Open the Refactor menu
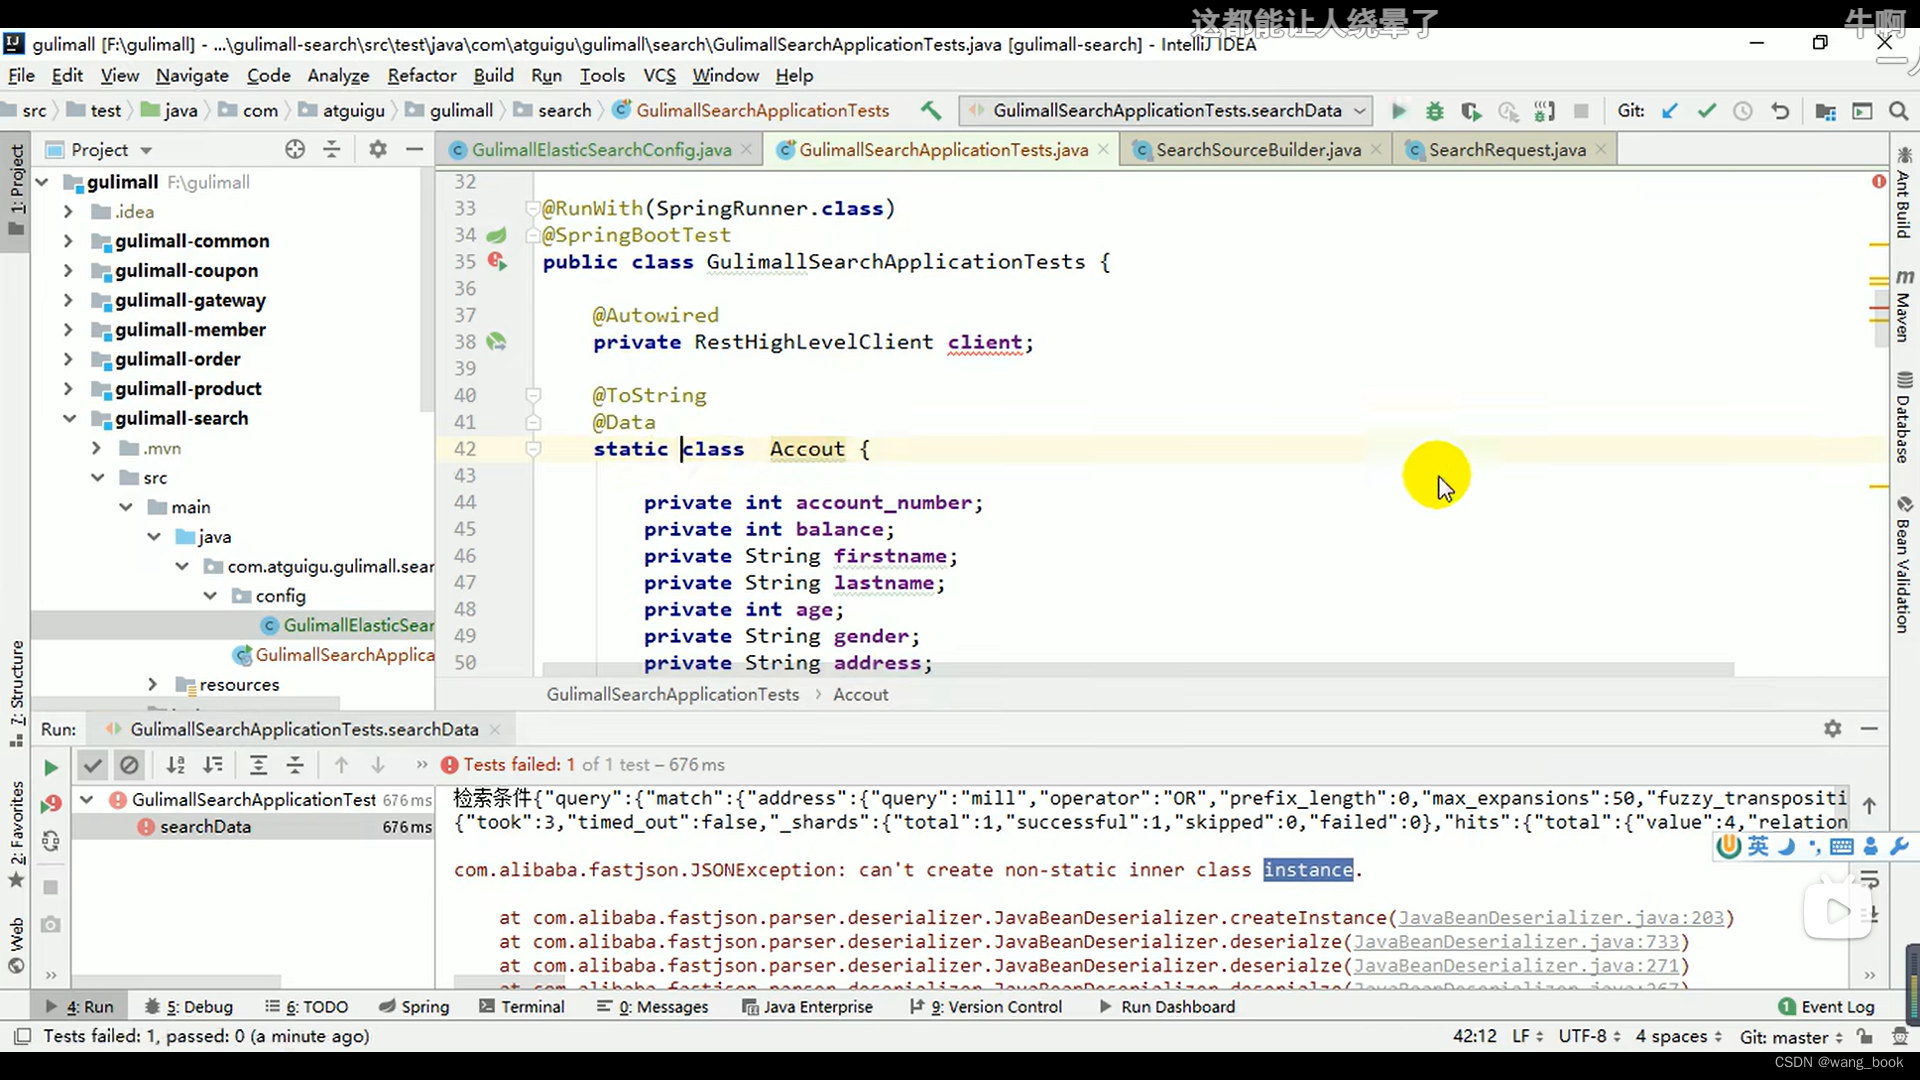 click(x=422, y=76)
